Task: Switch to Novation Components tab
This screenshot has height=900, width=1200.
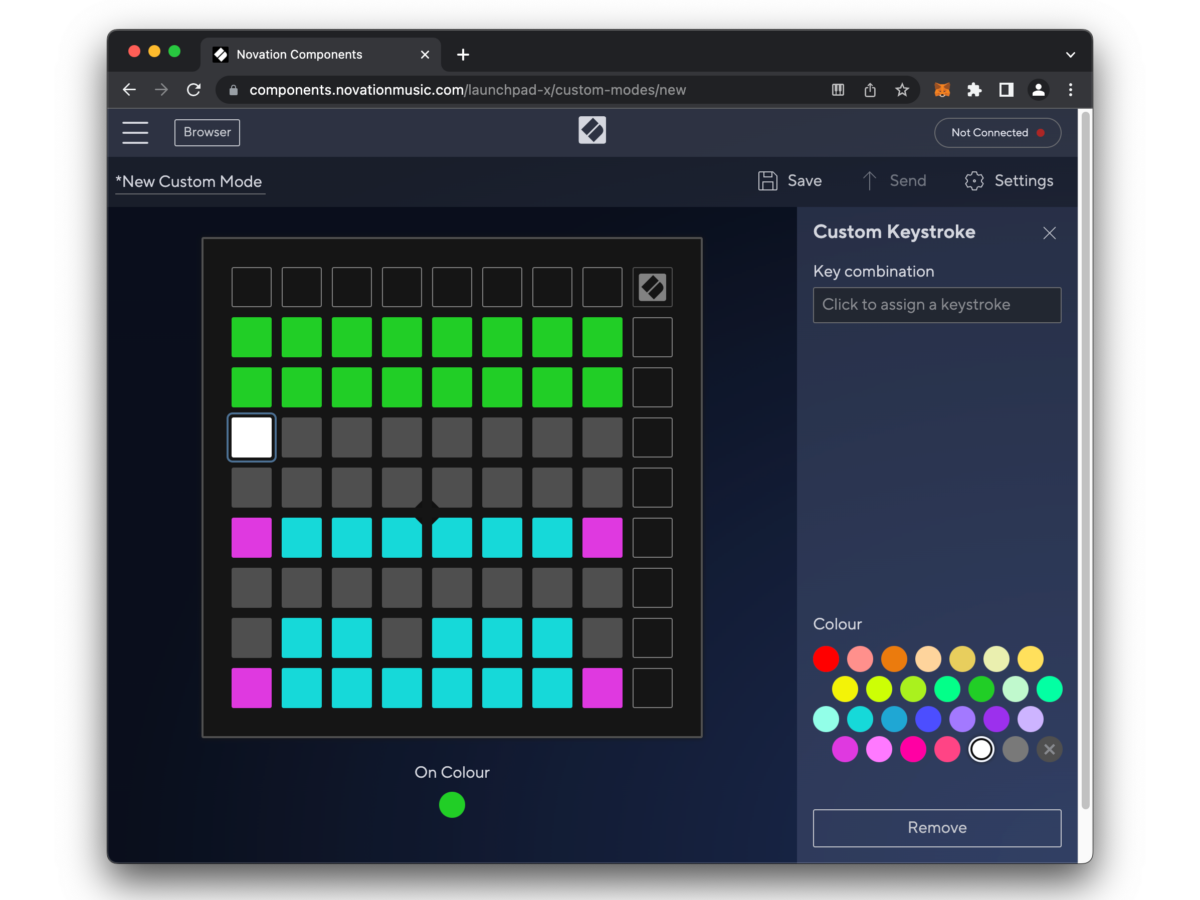Action: [x=300, y=55]
